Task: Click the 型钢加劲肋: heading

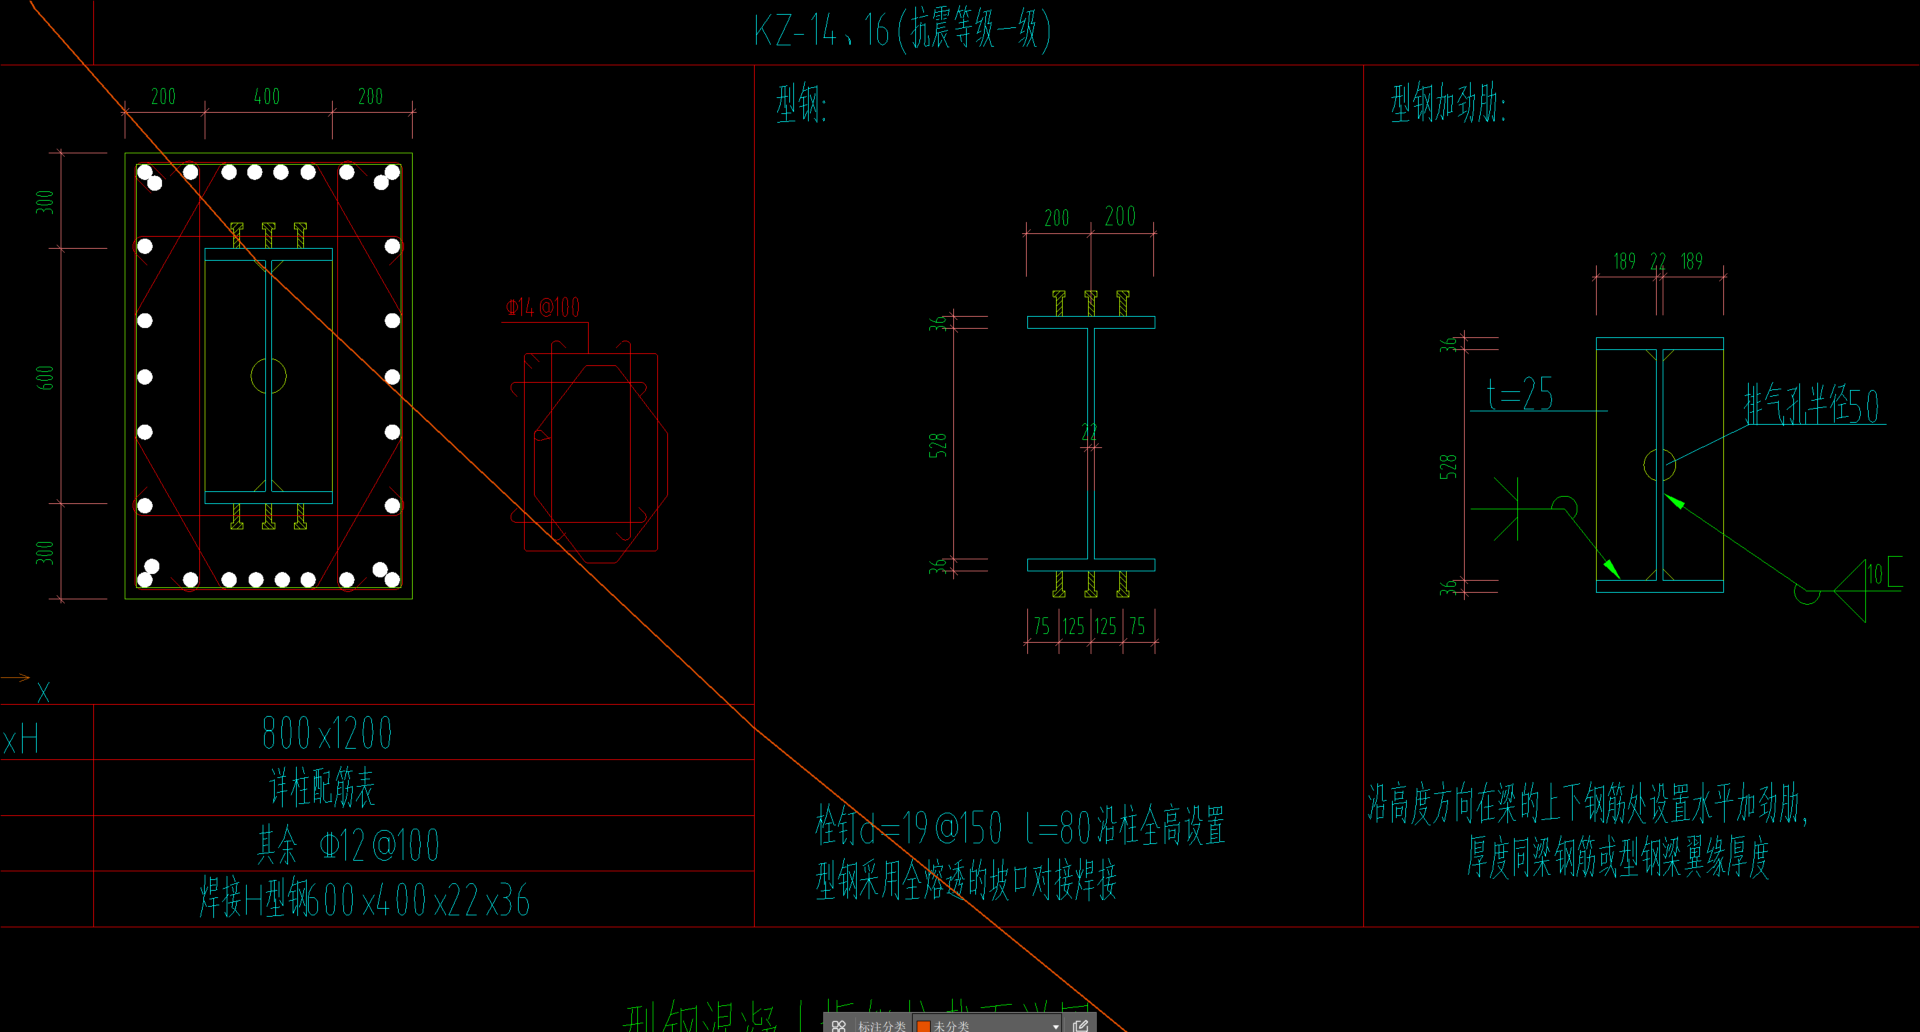Action: pos(1448,103)
